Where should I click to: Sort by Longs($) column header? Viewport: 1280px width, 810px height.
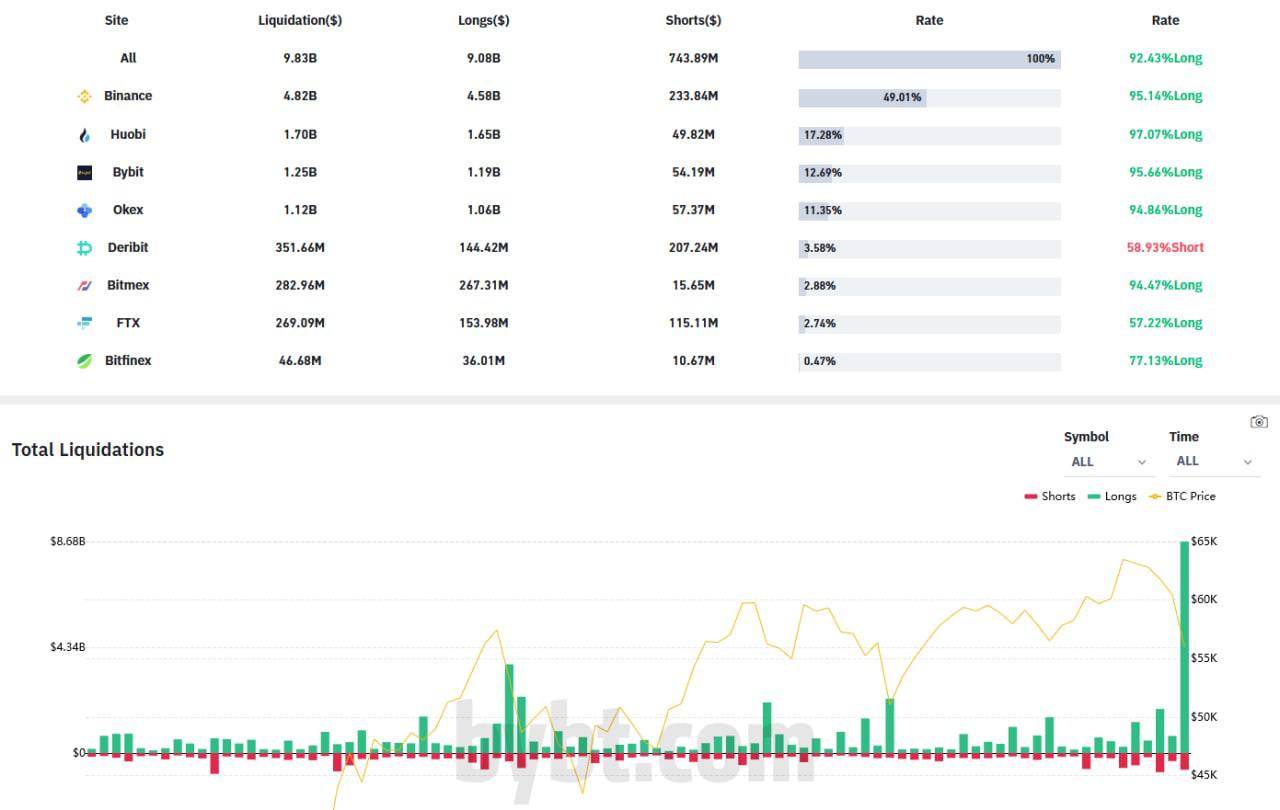(484, 20)
